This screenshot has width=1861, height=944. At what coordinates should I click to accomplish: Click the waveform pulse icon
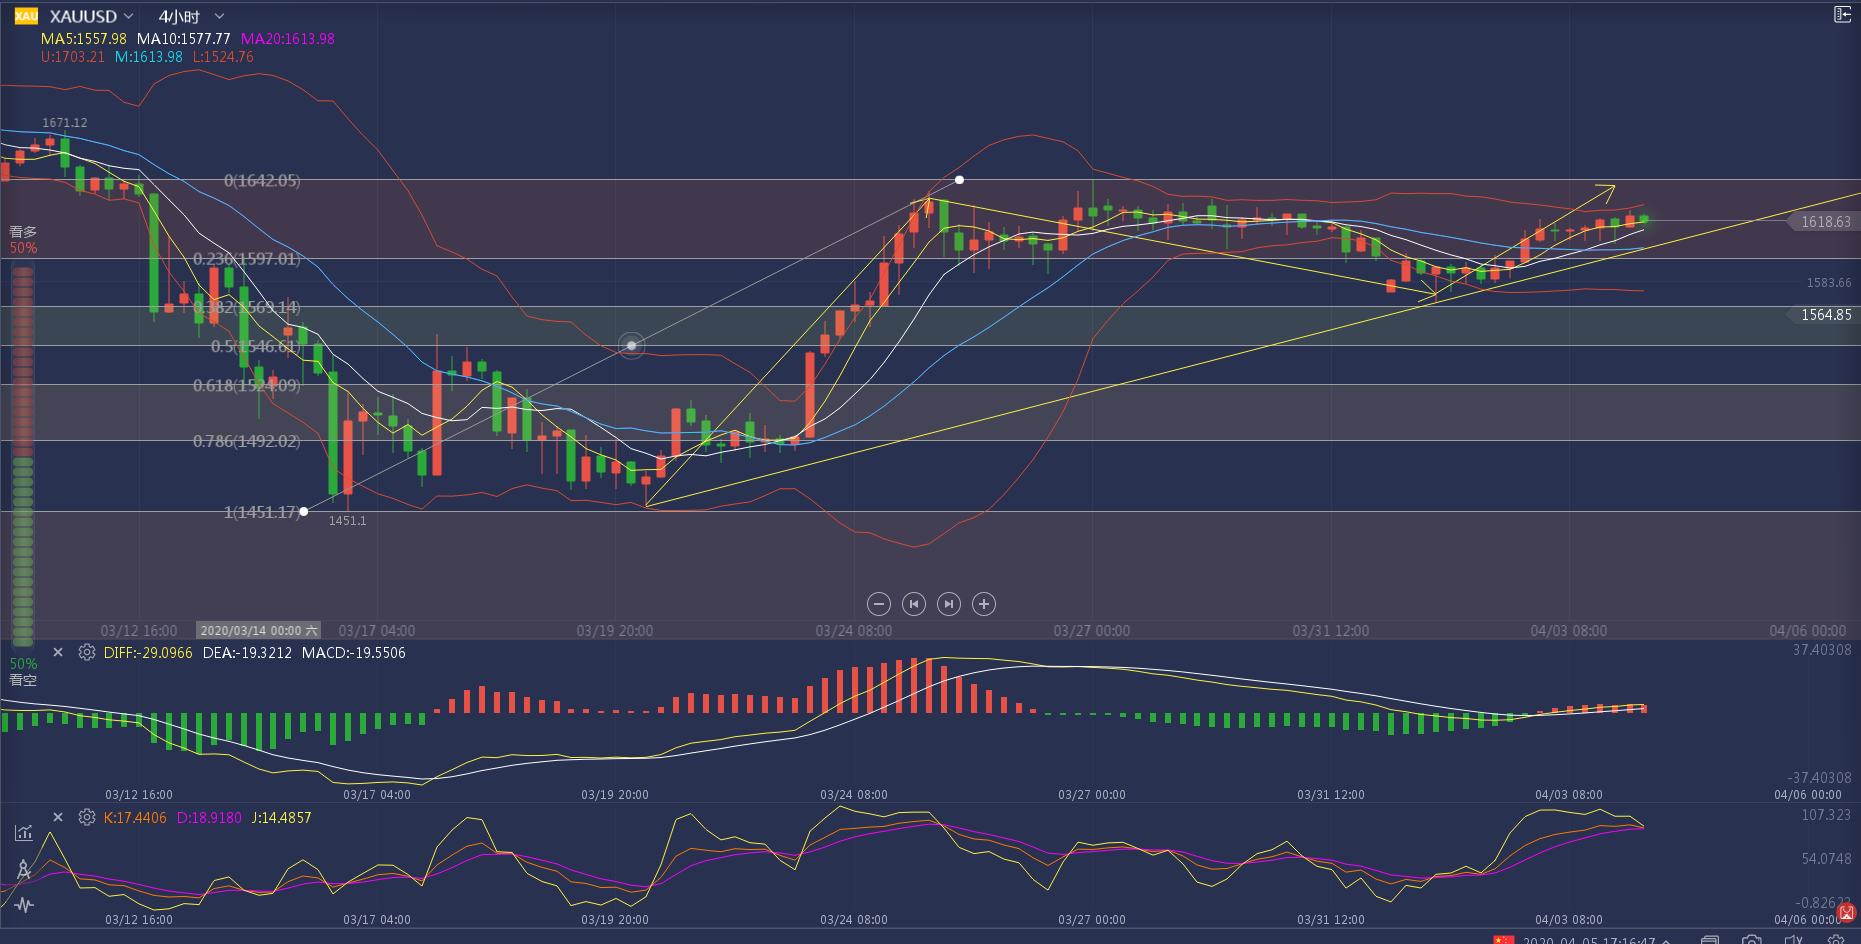point(24,905)
